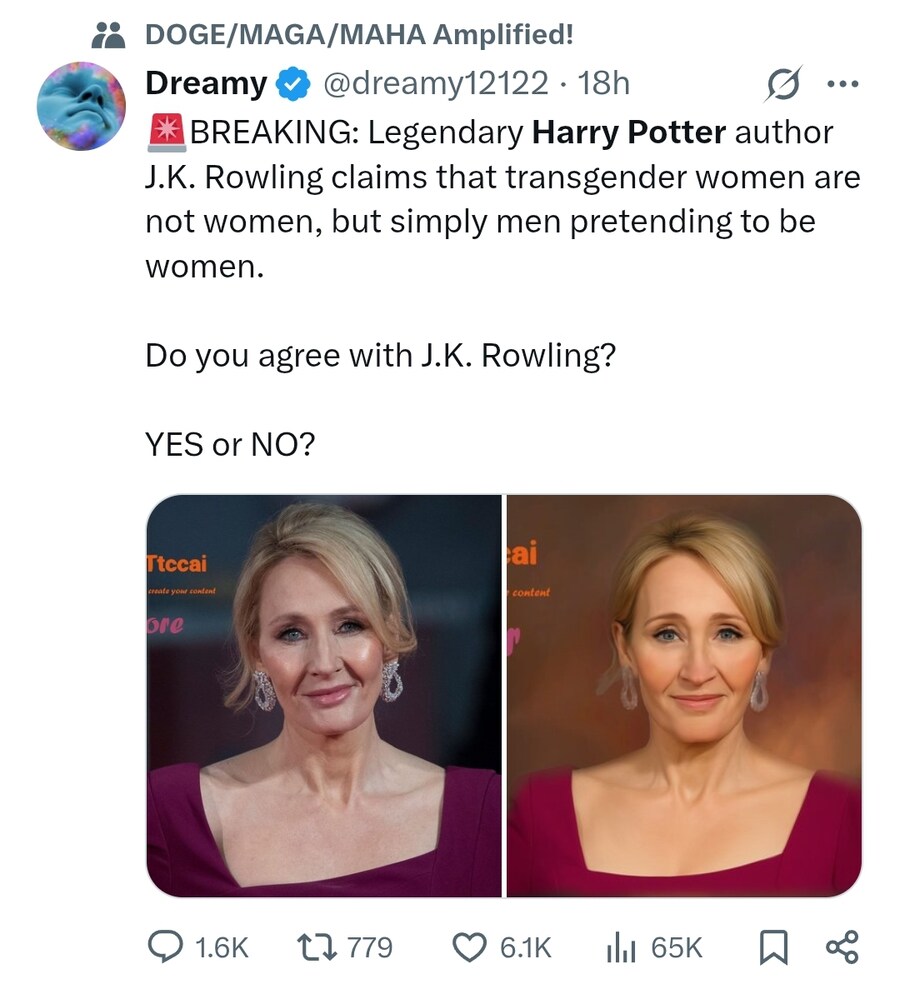Click the display name Dreamy
The width and height of the screenshot is (900, 989).
206,84
